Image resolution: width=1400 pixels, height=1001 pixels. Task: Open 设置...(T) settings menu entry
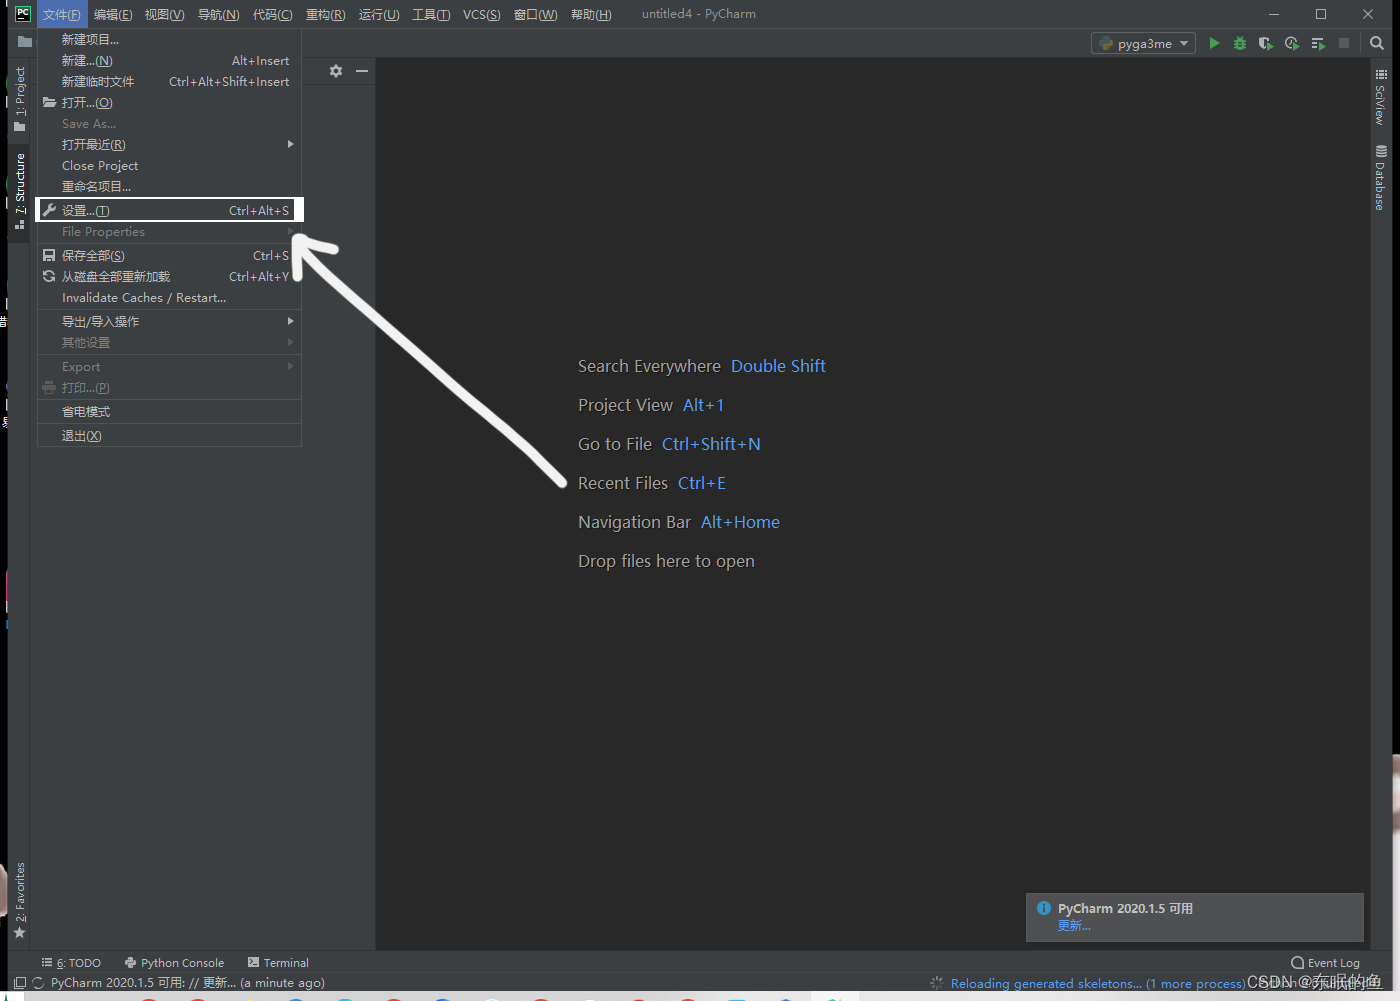(x=169, y=210)
